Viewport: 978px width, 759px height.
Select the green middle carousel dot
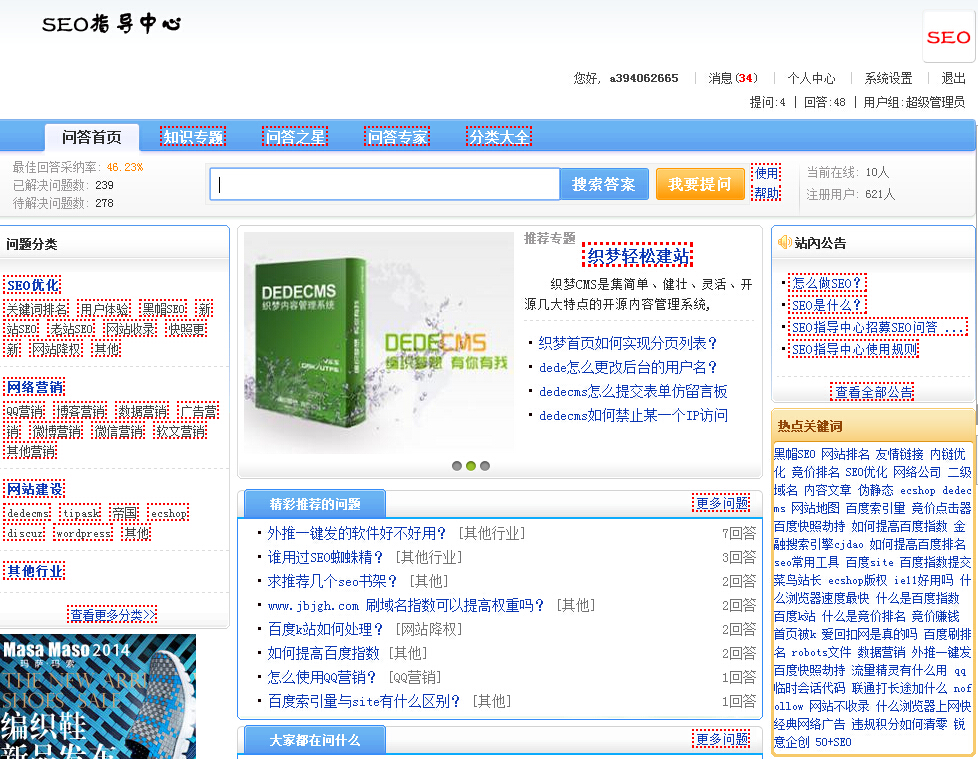coord(471,466)
